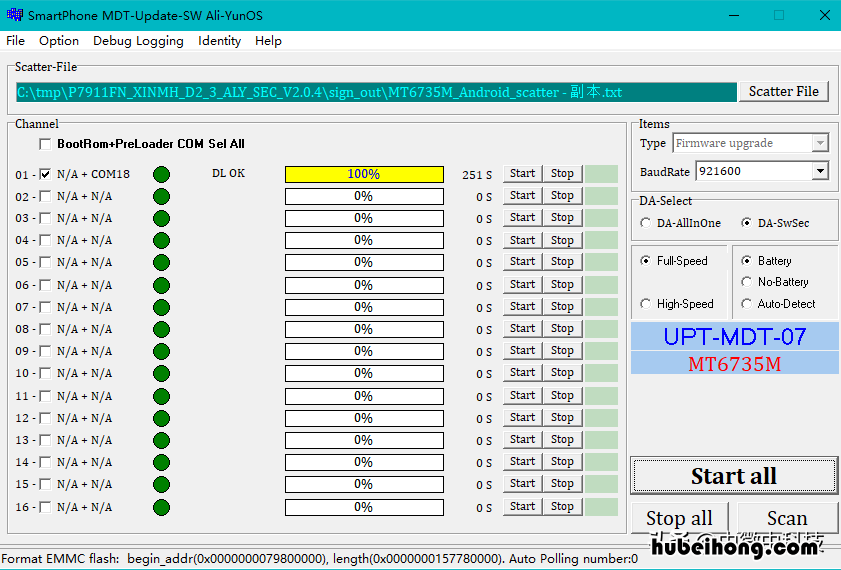Enable the channel 06 checkbox
841x570 pixels.
coord(45,285)
